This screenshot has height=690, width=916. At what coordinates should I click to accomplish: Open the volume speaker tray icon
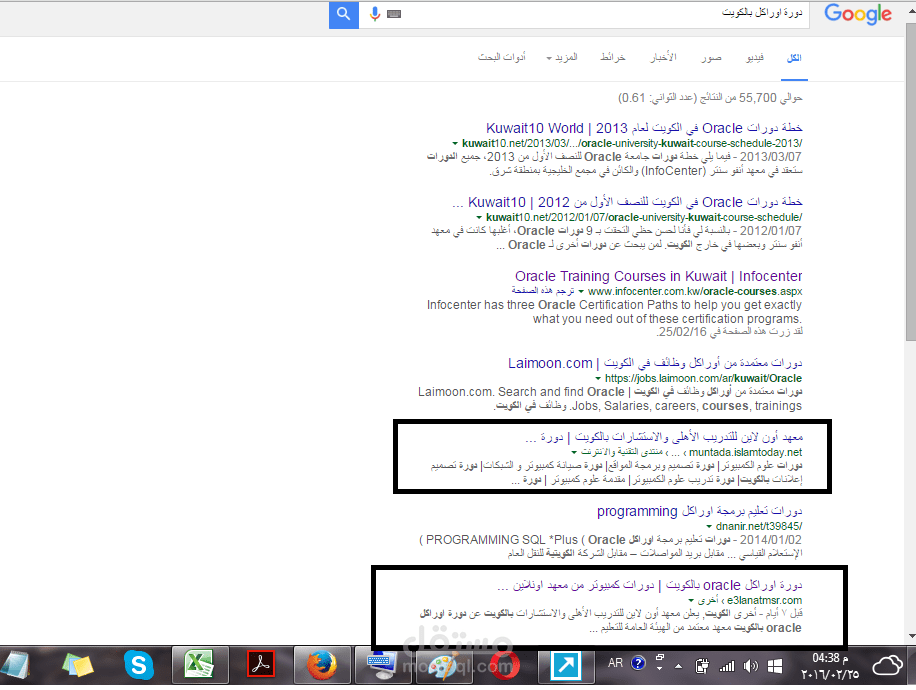pos(751,665)
